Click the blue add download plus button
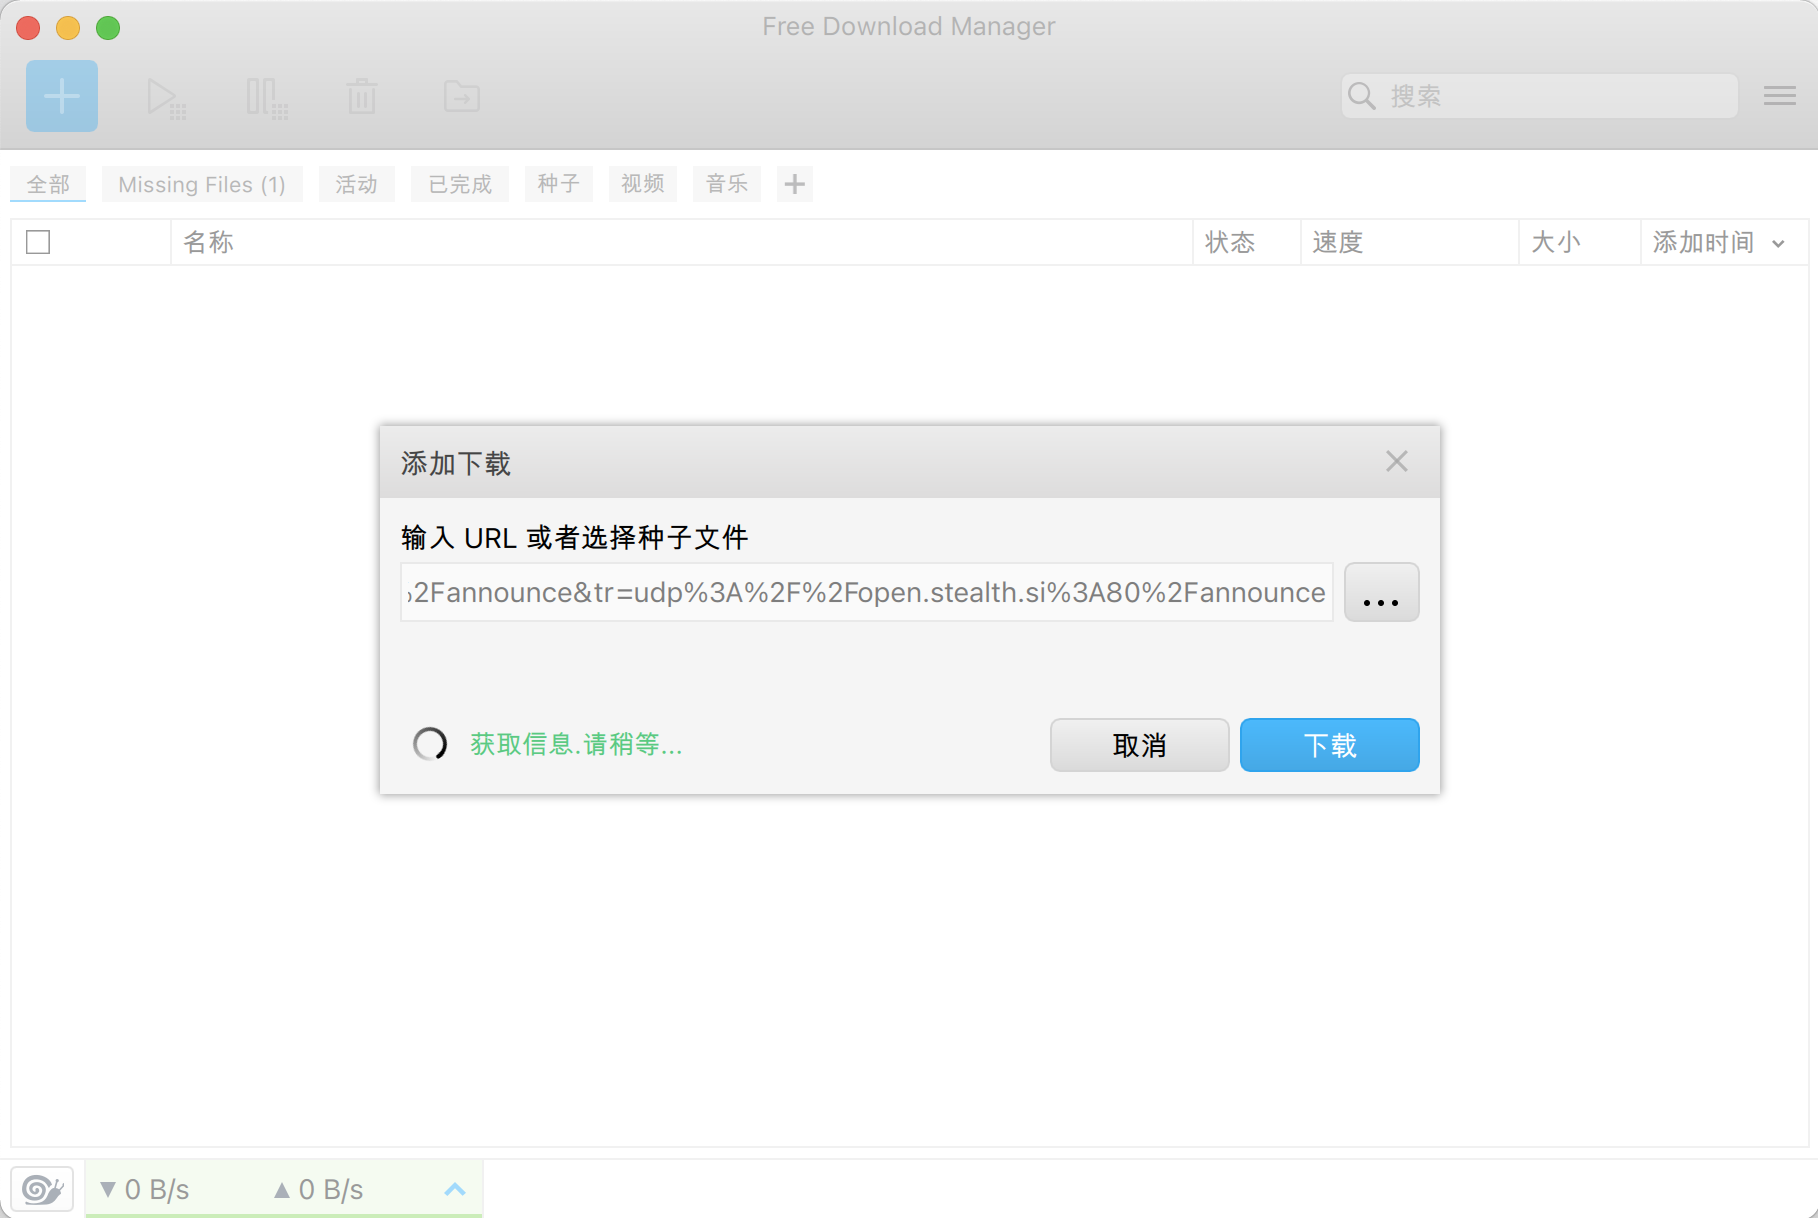 point(62,96)
